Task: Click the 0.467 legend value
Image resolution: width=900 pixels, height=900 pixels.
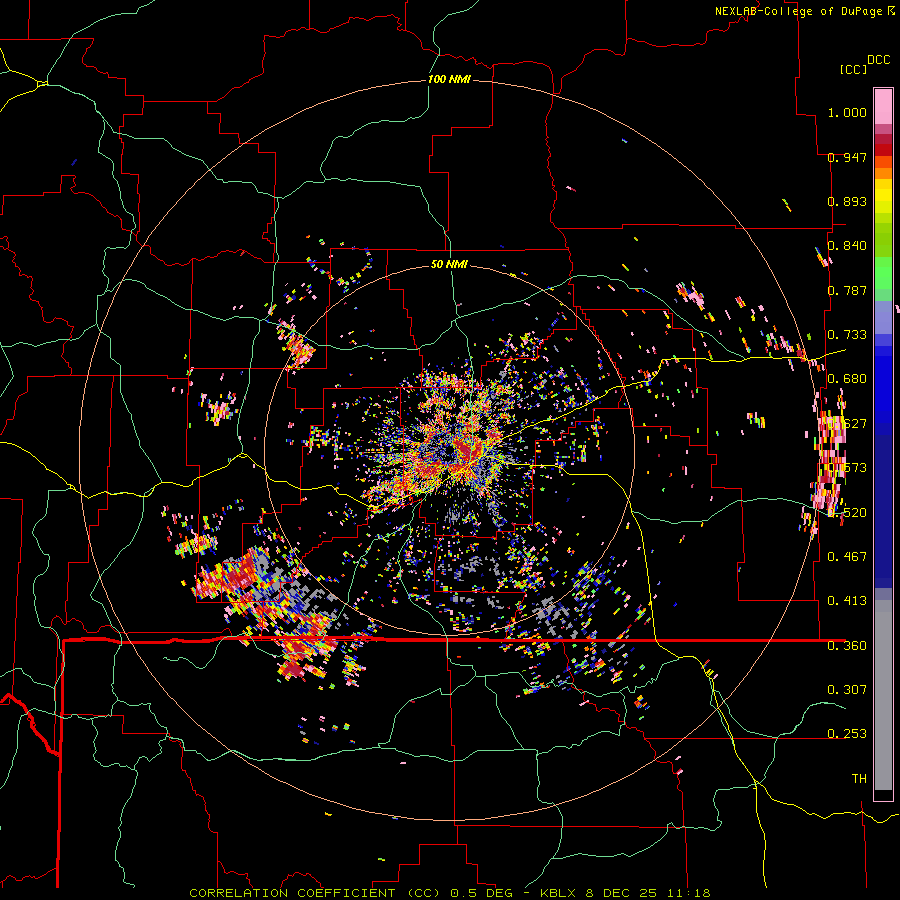Action: tap(847, 556)
